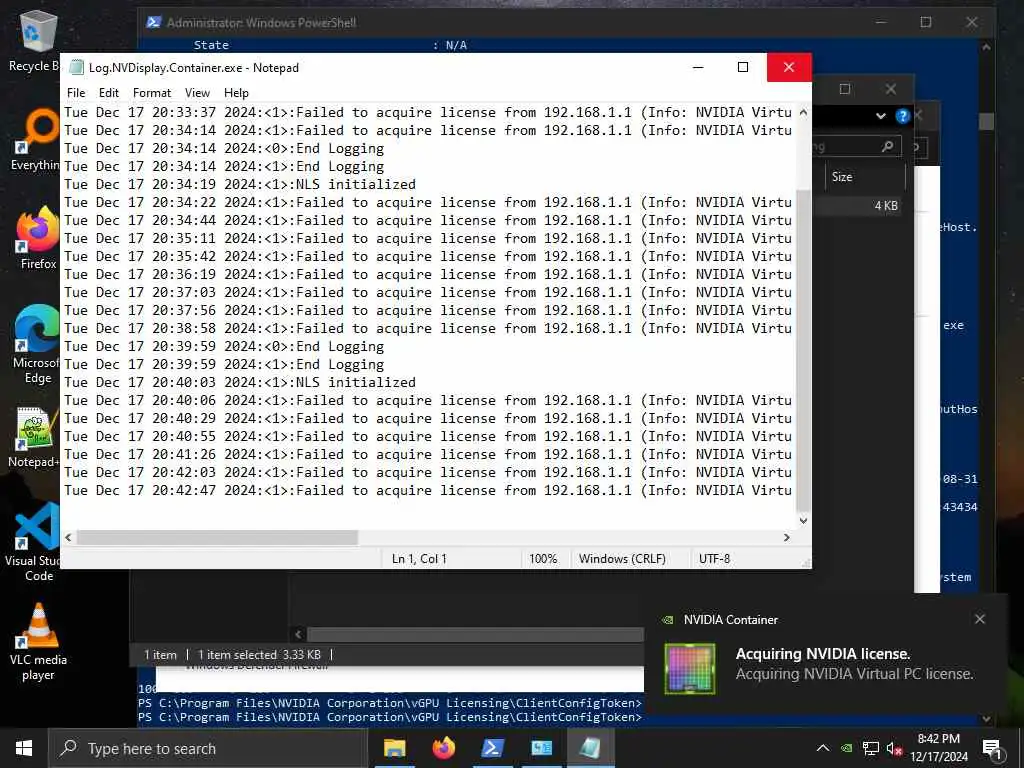This screenshot has height=768, width=1024.
Task: Click the NVIDIA Container notification chip image
Action: [x=690, y=669]
